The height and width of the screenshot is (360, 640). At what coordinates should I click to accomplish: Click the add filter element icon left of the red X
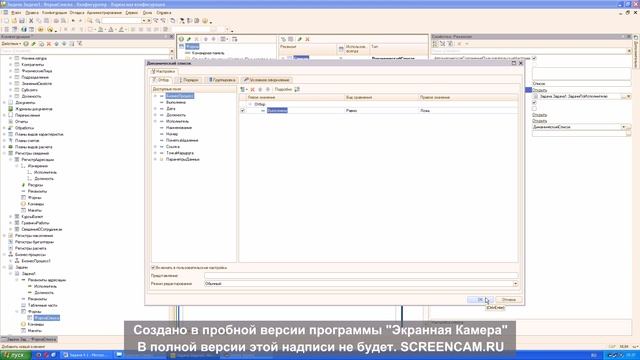coord(244,89)
